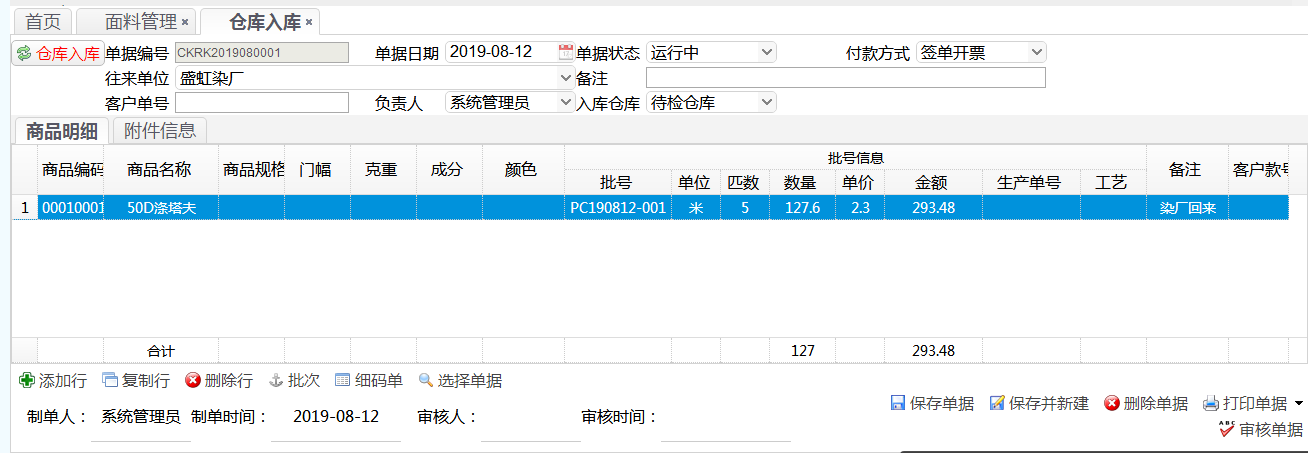Click the 成分 column header
The image size is (1308, 453).
point(449,170)
